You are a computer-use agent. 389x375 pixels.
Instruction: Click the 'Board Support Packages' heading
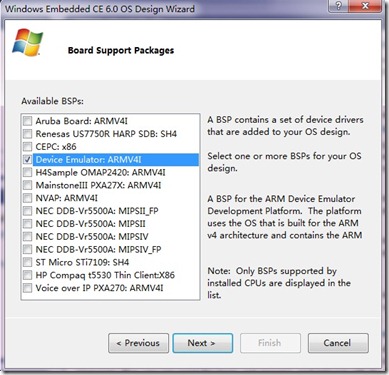[121, 50]
